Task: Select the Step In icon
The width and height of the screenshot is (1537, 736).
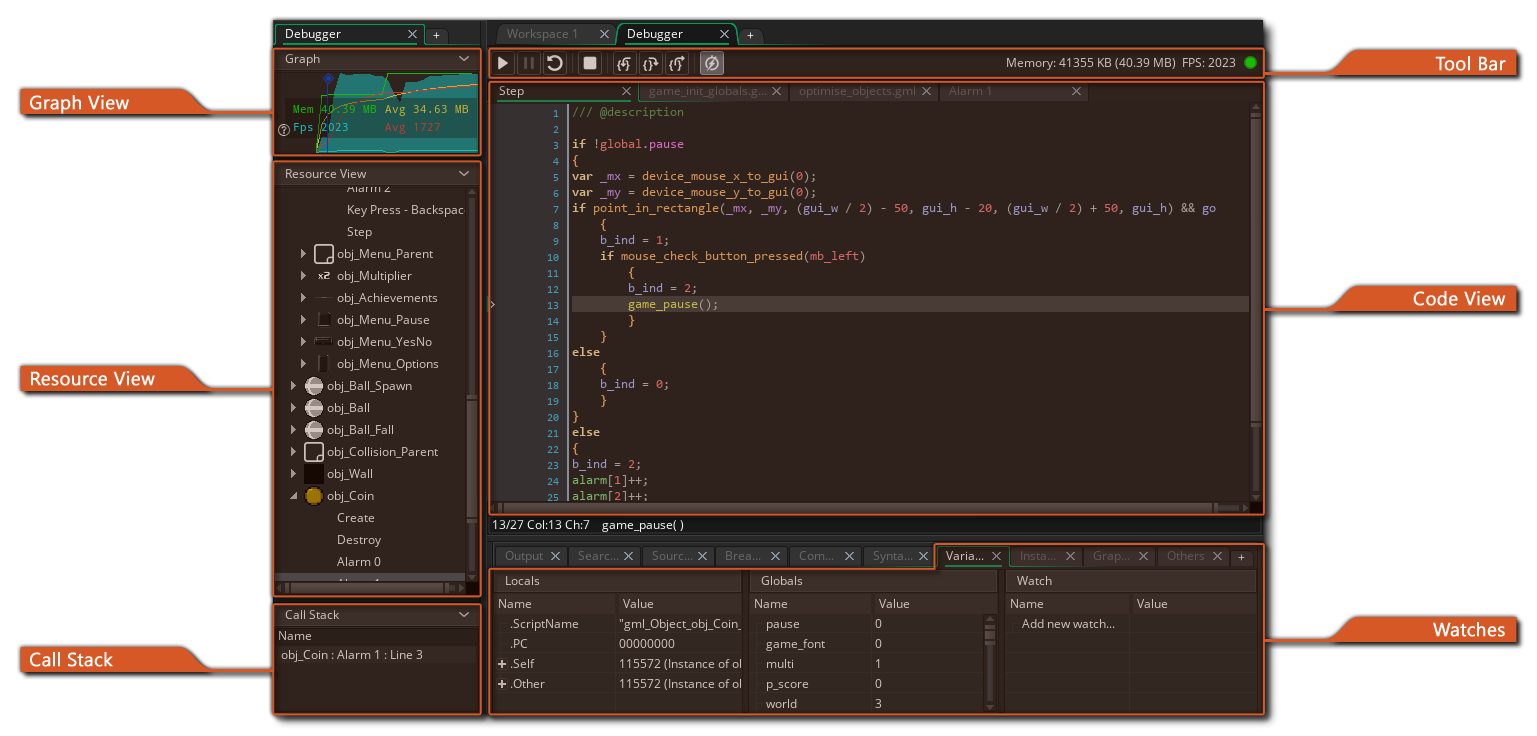Action: pos(621,62)
